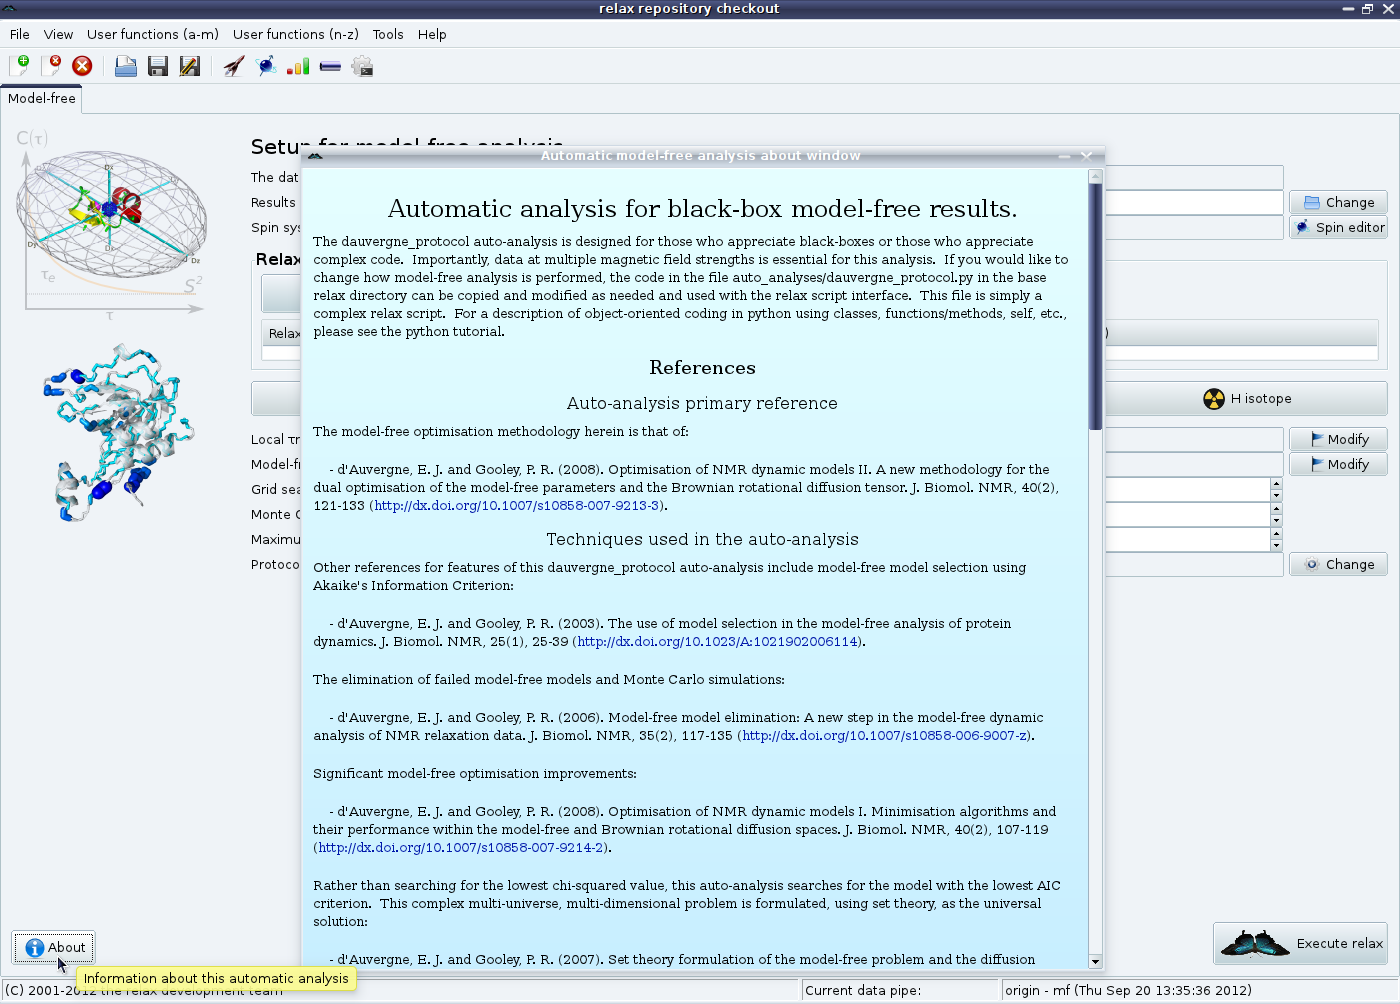Open the Tools menu
Viewport: 1400px width, 1004px height.
pyautogui.click(x=388, y=34)
